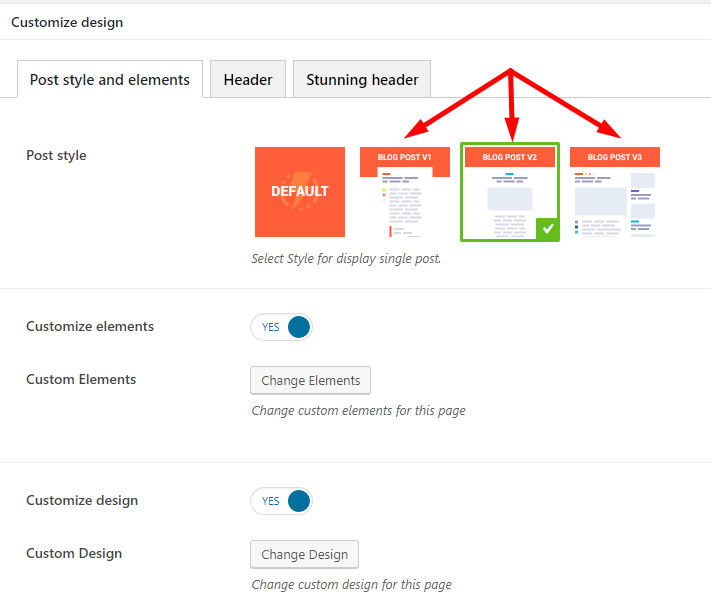Click the Customize design panel title
Viewport: 711px width, 613px height.
[x=67, y=22]
